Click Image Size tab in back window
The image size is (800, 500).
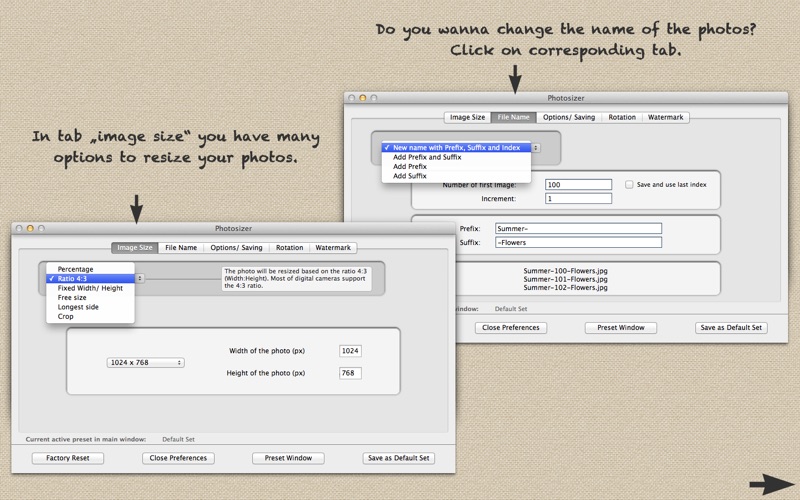pos(467,117)
